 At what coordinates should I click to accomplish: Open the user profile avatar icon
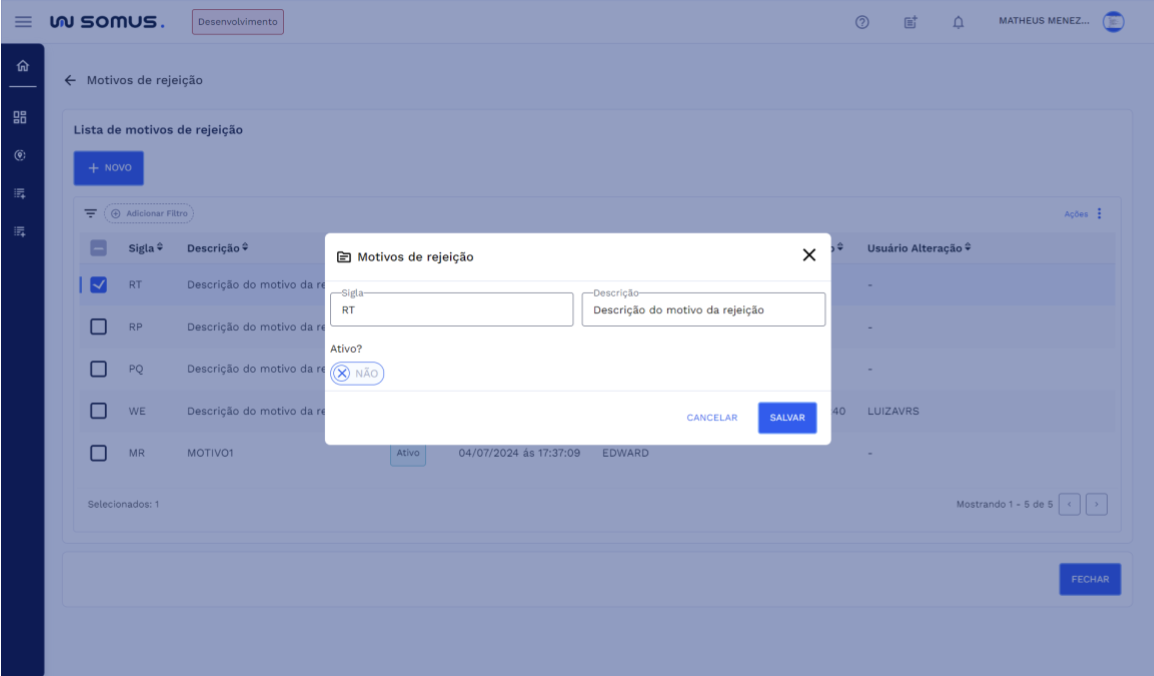click(1113, 22)
